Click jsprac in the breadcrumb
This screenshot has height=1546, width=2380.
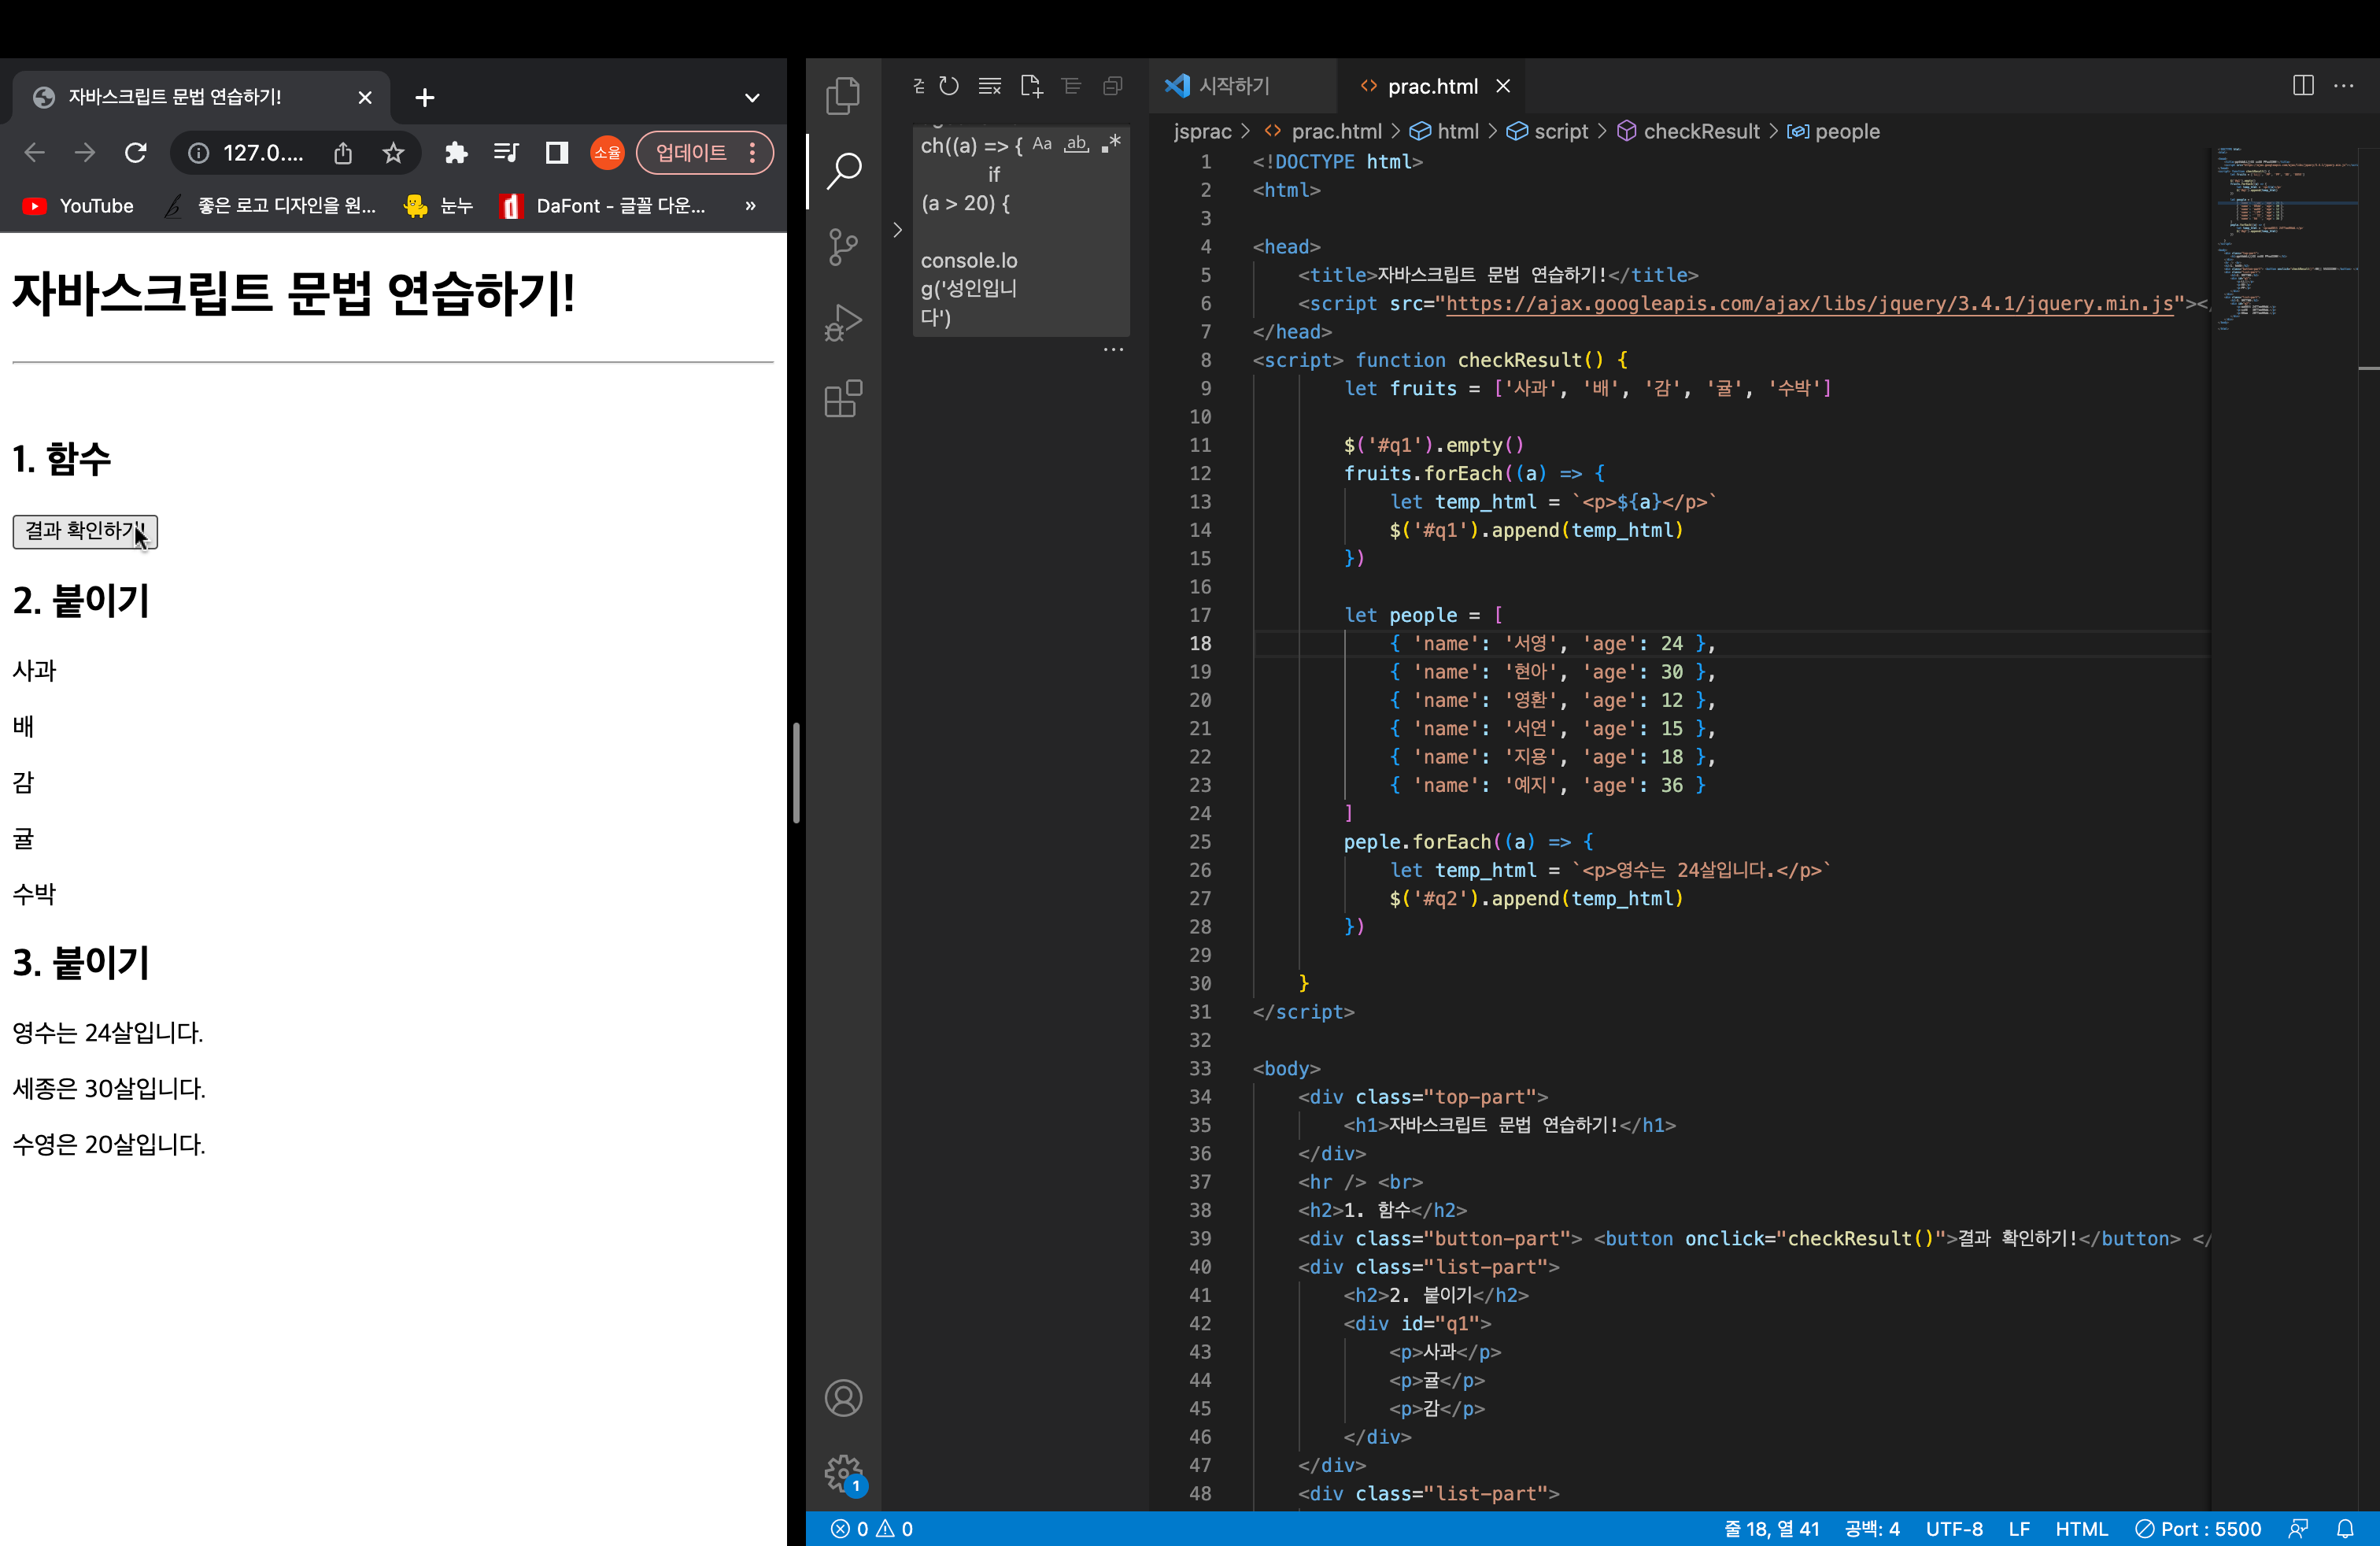(1202, 131)
